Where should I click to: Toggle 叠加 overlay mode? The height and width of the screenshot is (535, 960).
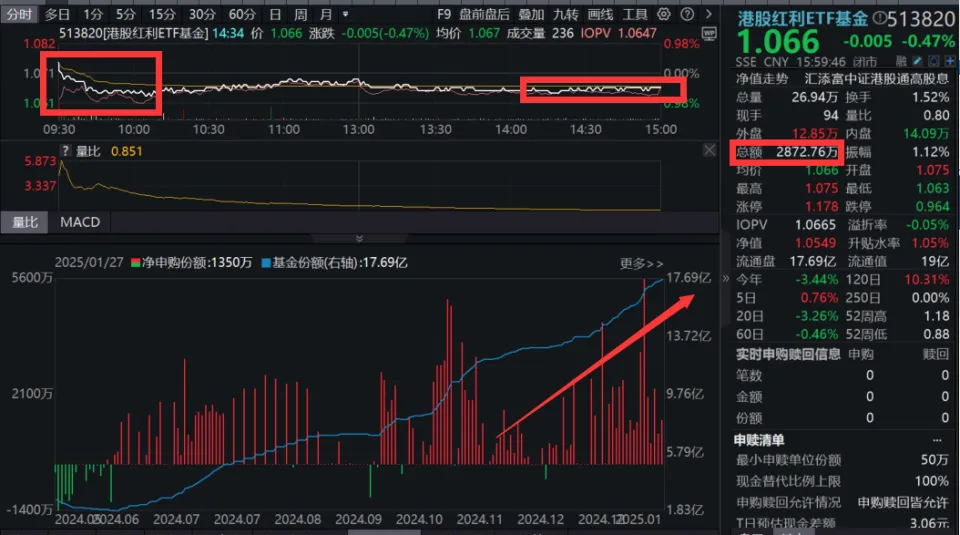coord(531,15)
